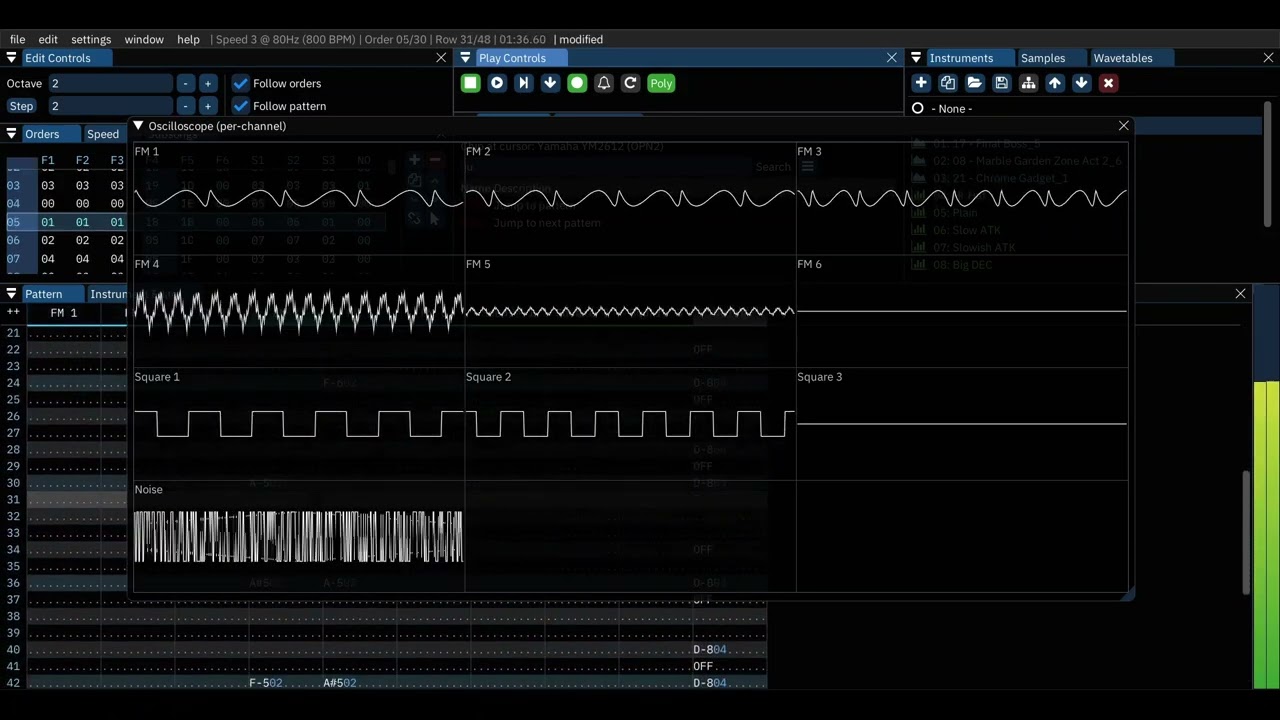The height and width of the screenshot is (720, 1280).
Task: Click the green volume meter bar
Action: pyautogui.click(x=1265, y=535)
